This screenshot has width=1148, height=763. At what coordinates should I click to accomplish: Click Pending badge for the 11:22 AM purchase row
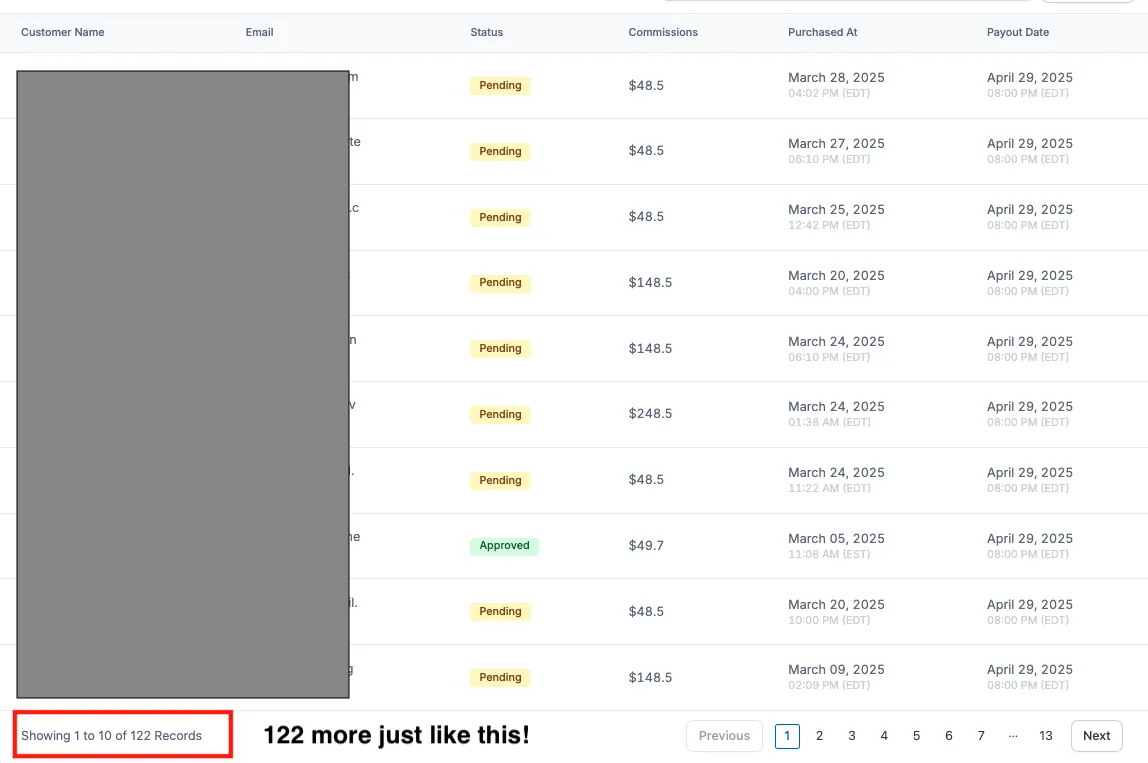[x=500, y=480]
